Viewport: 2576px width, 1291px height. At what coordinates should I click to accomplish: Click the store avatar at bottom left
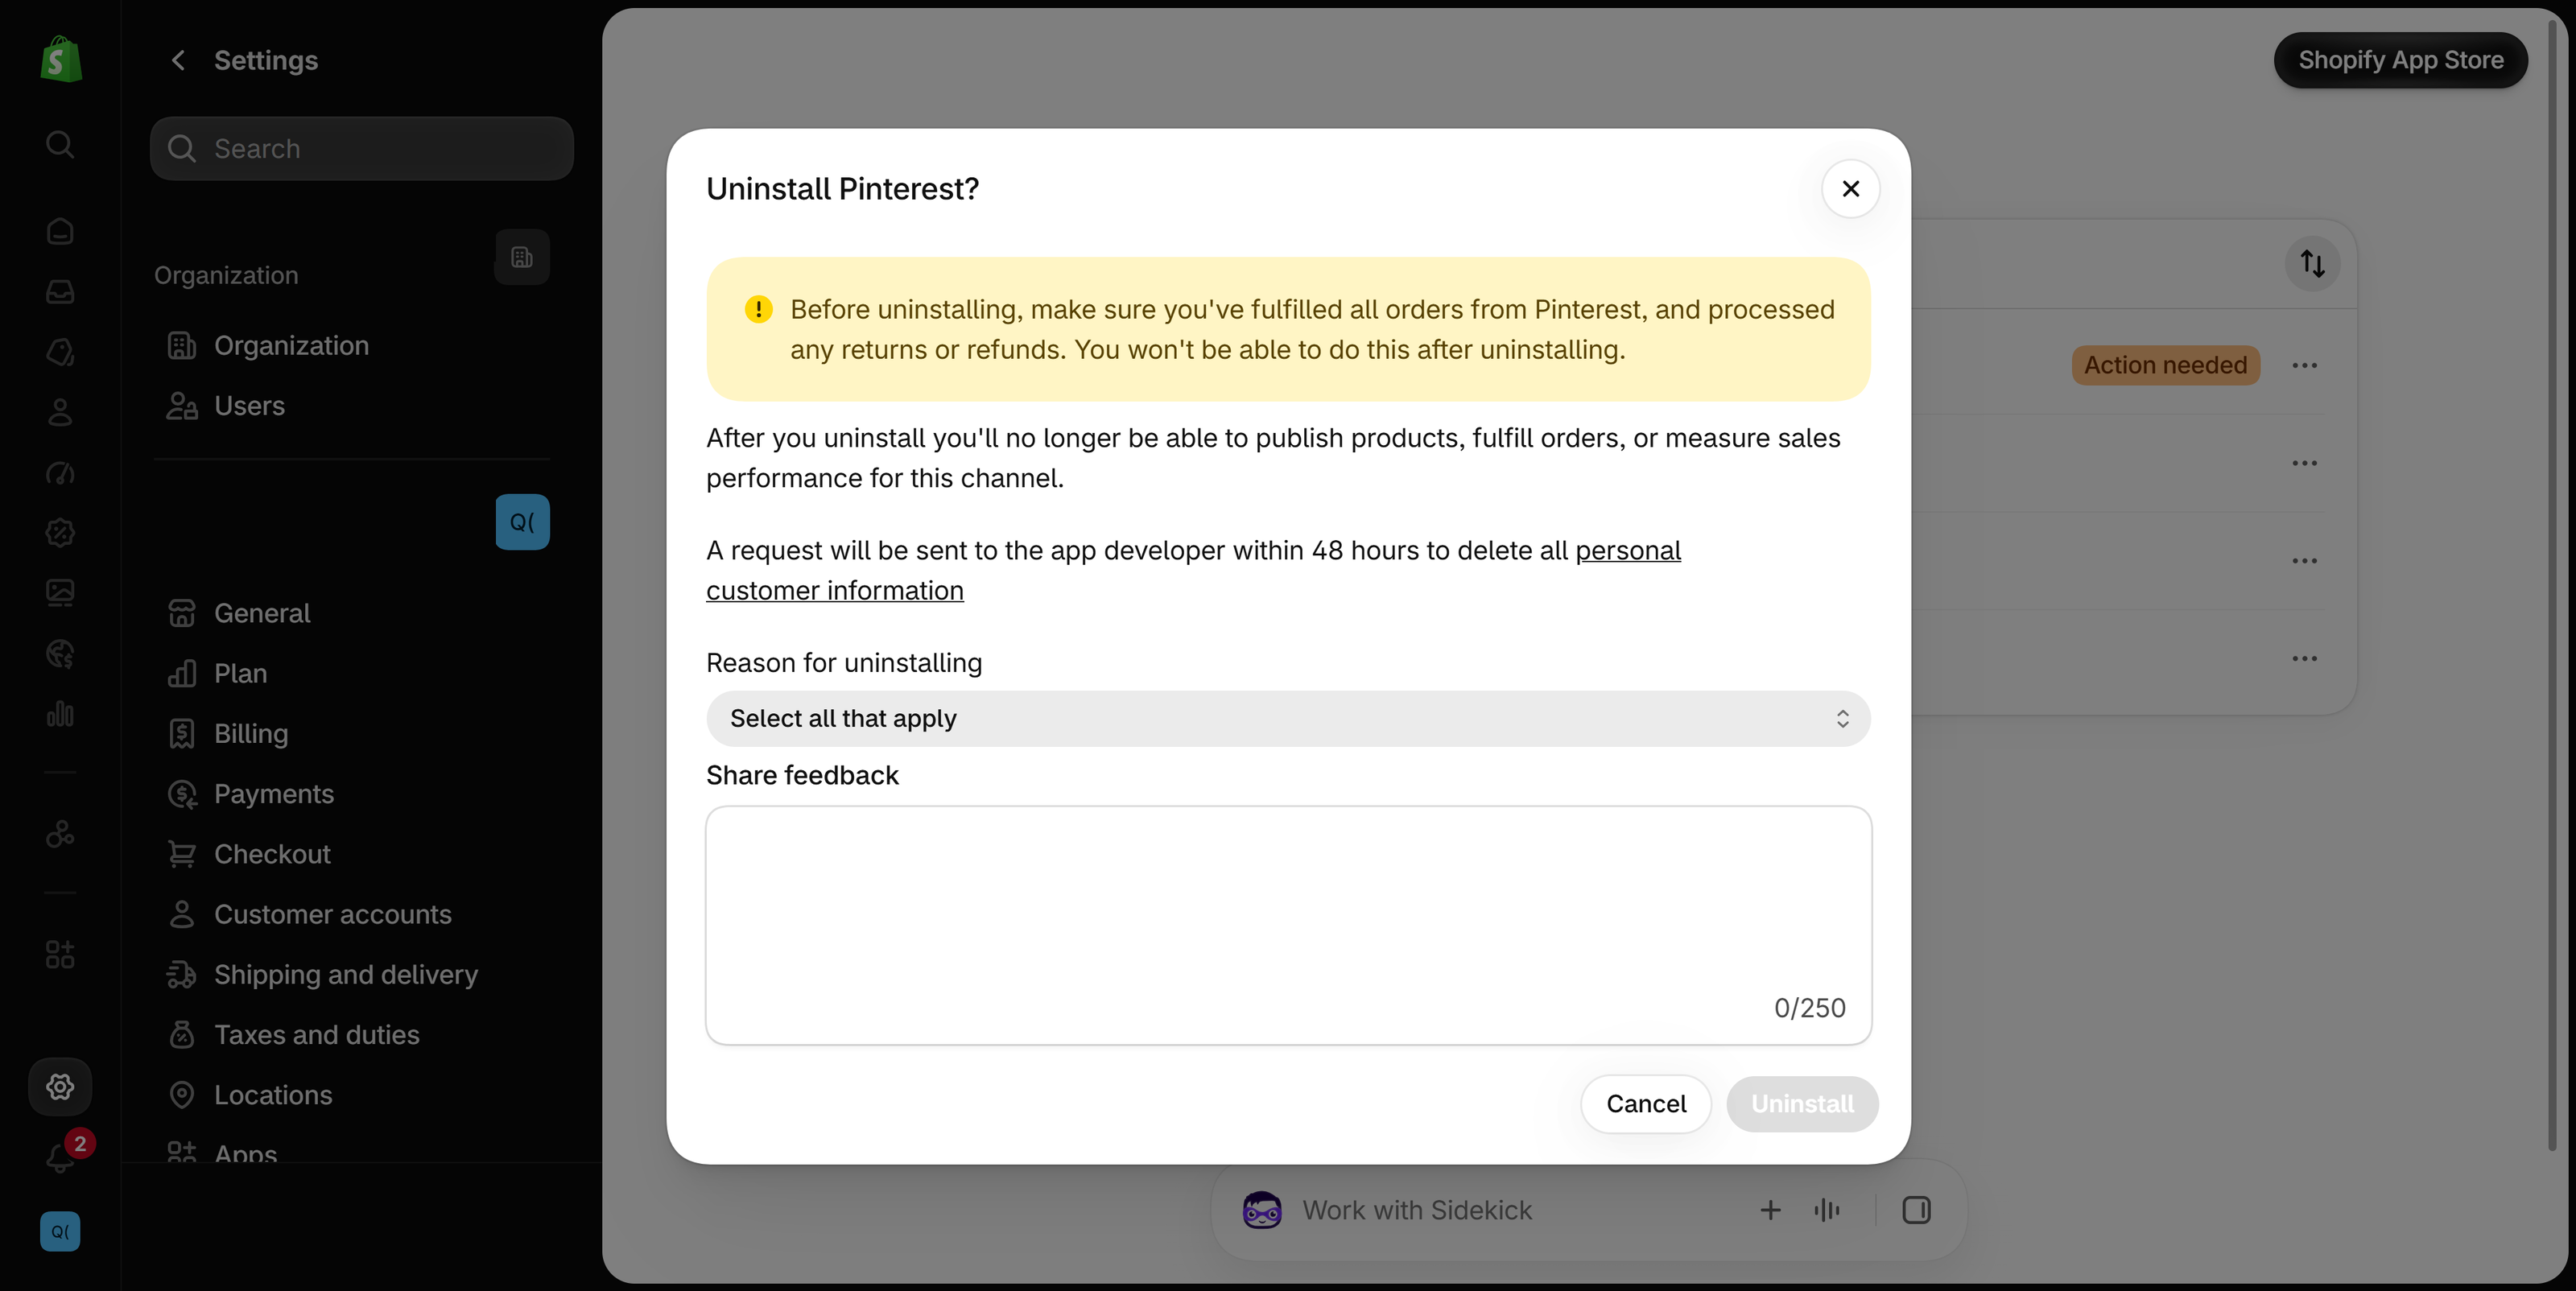60,1231
